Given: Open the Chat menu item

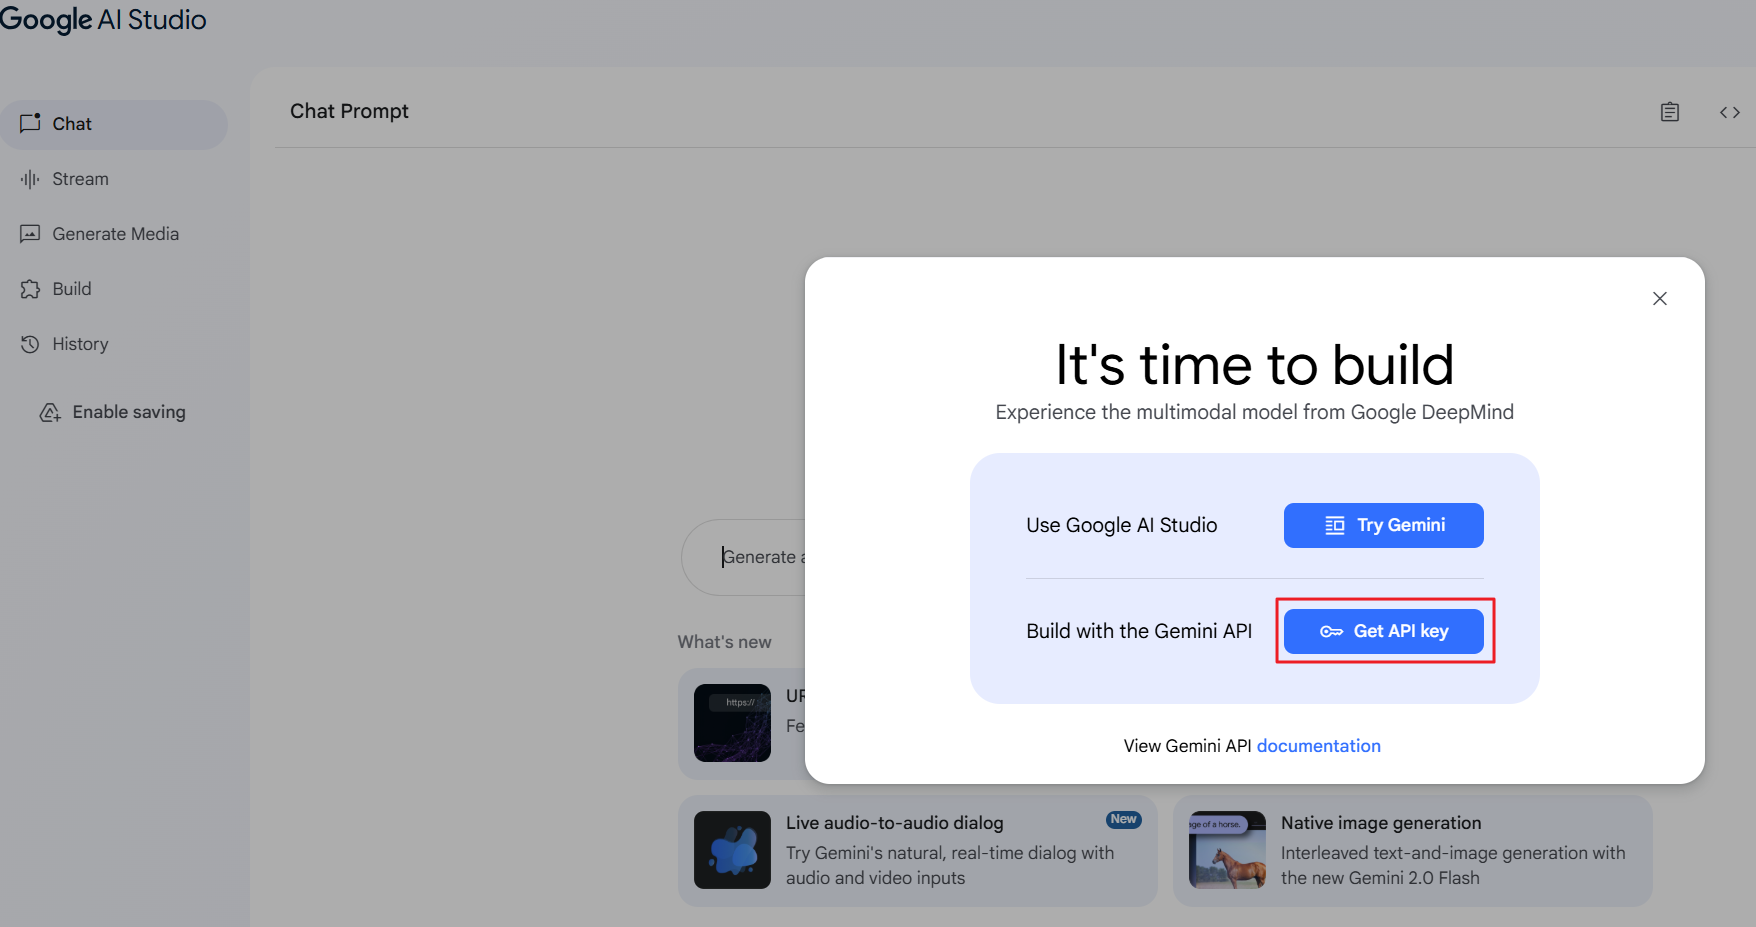Looking at the screenshot, I should 114,124.
